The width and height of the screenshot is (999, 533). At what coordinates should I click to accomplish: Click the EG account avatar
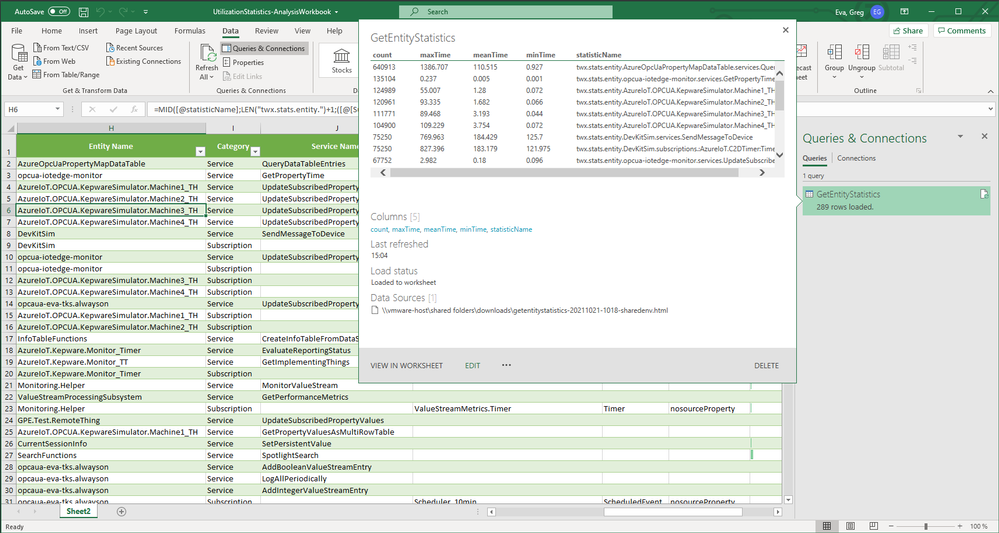click(x=878, y=11)
